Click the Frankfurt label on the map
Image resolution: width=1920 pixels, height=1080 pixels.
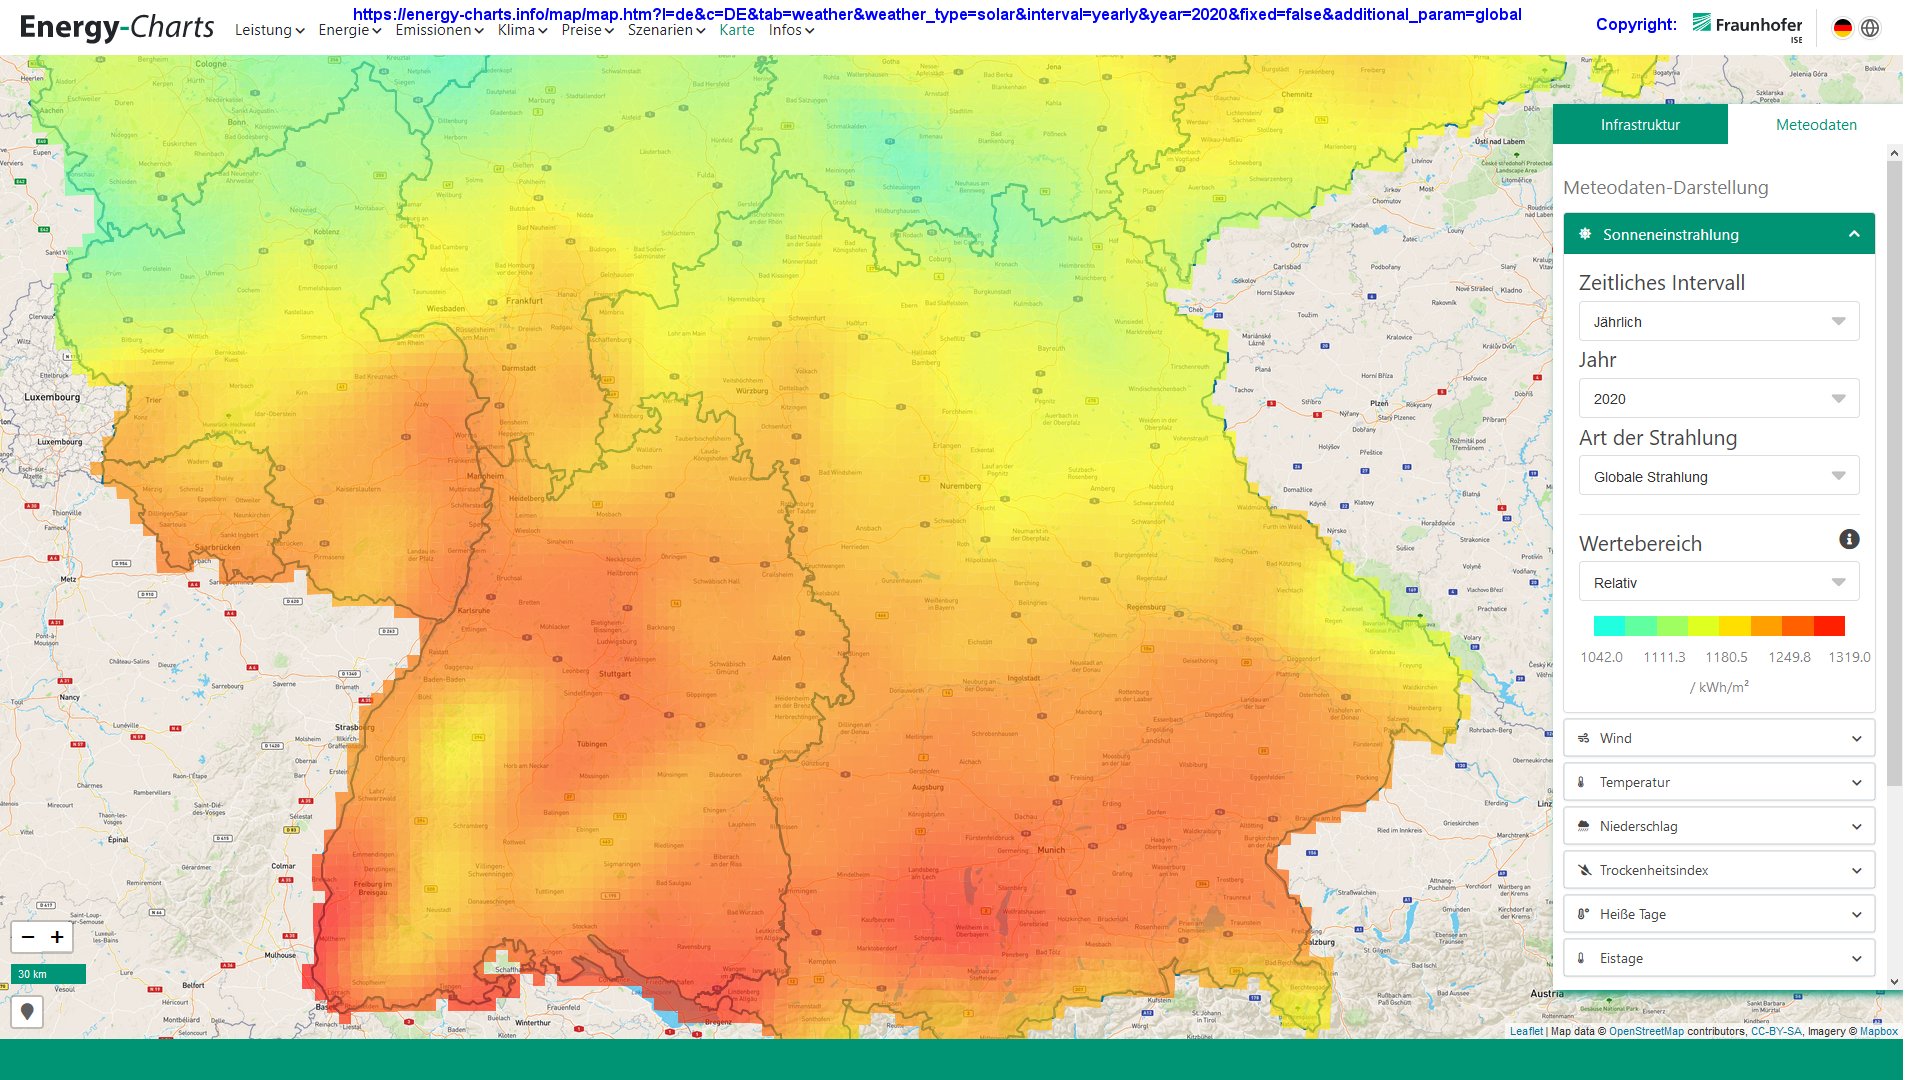click(524, 300)
